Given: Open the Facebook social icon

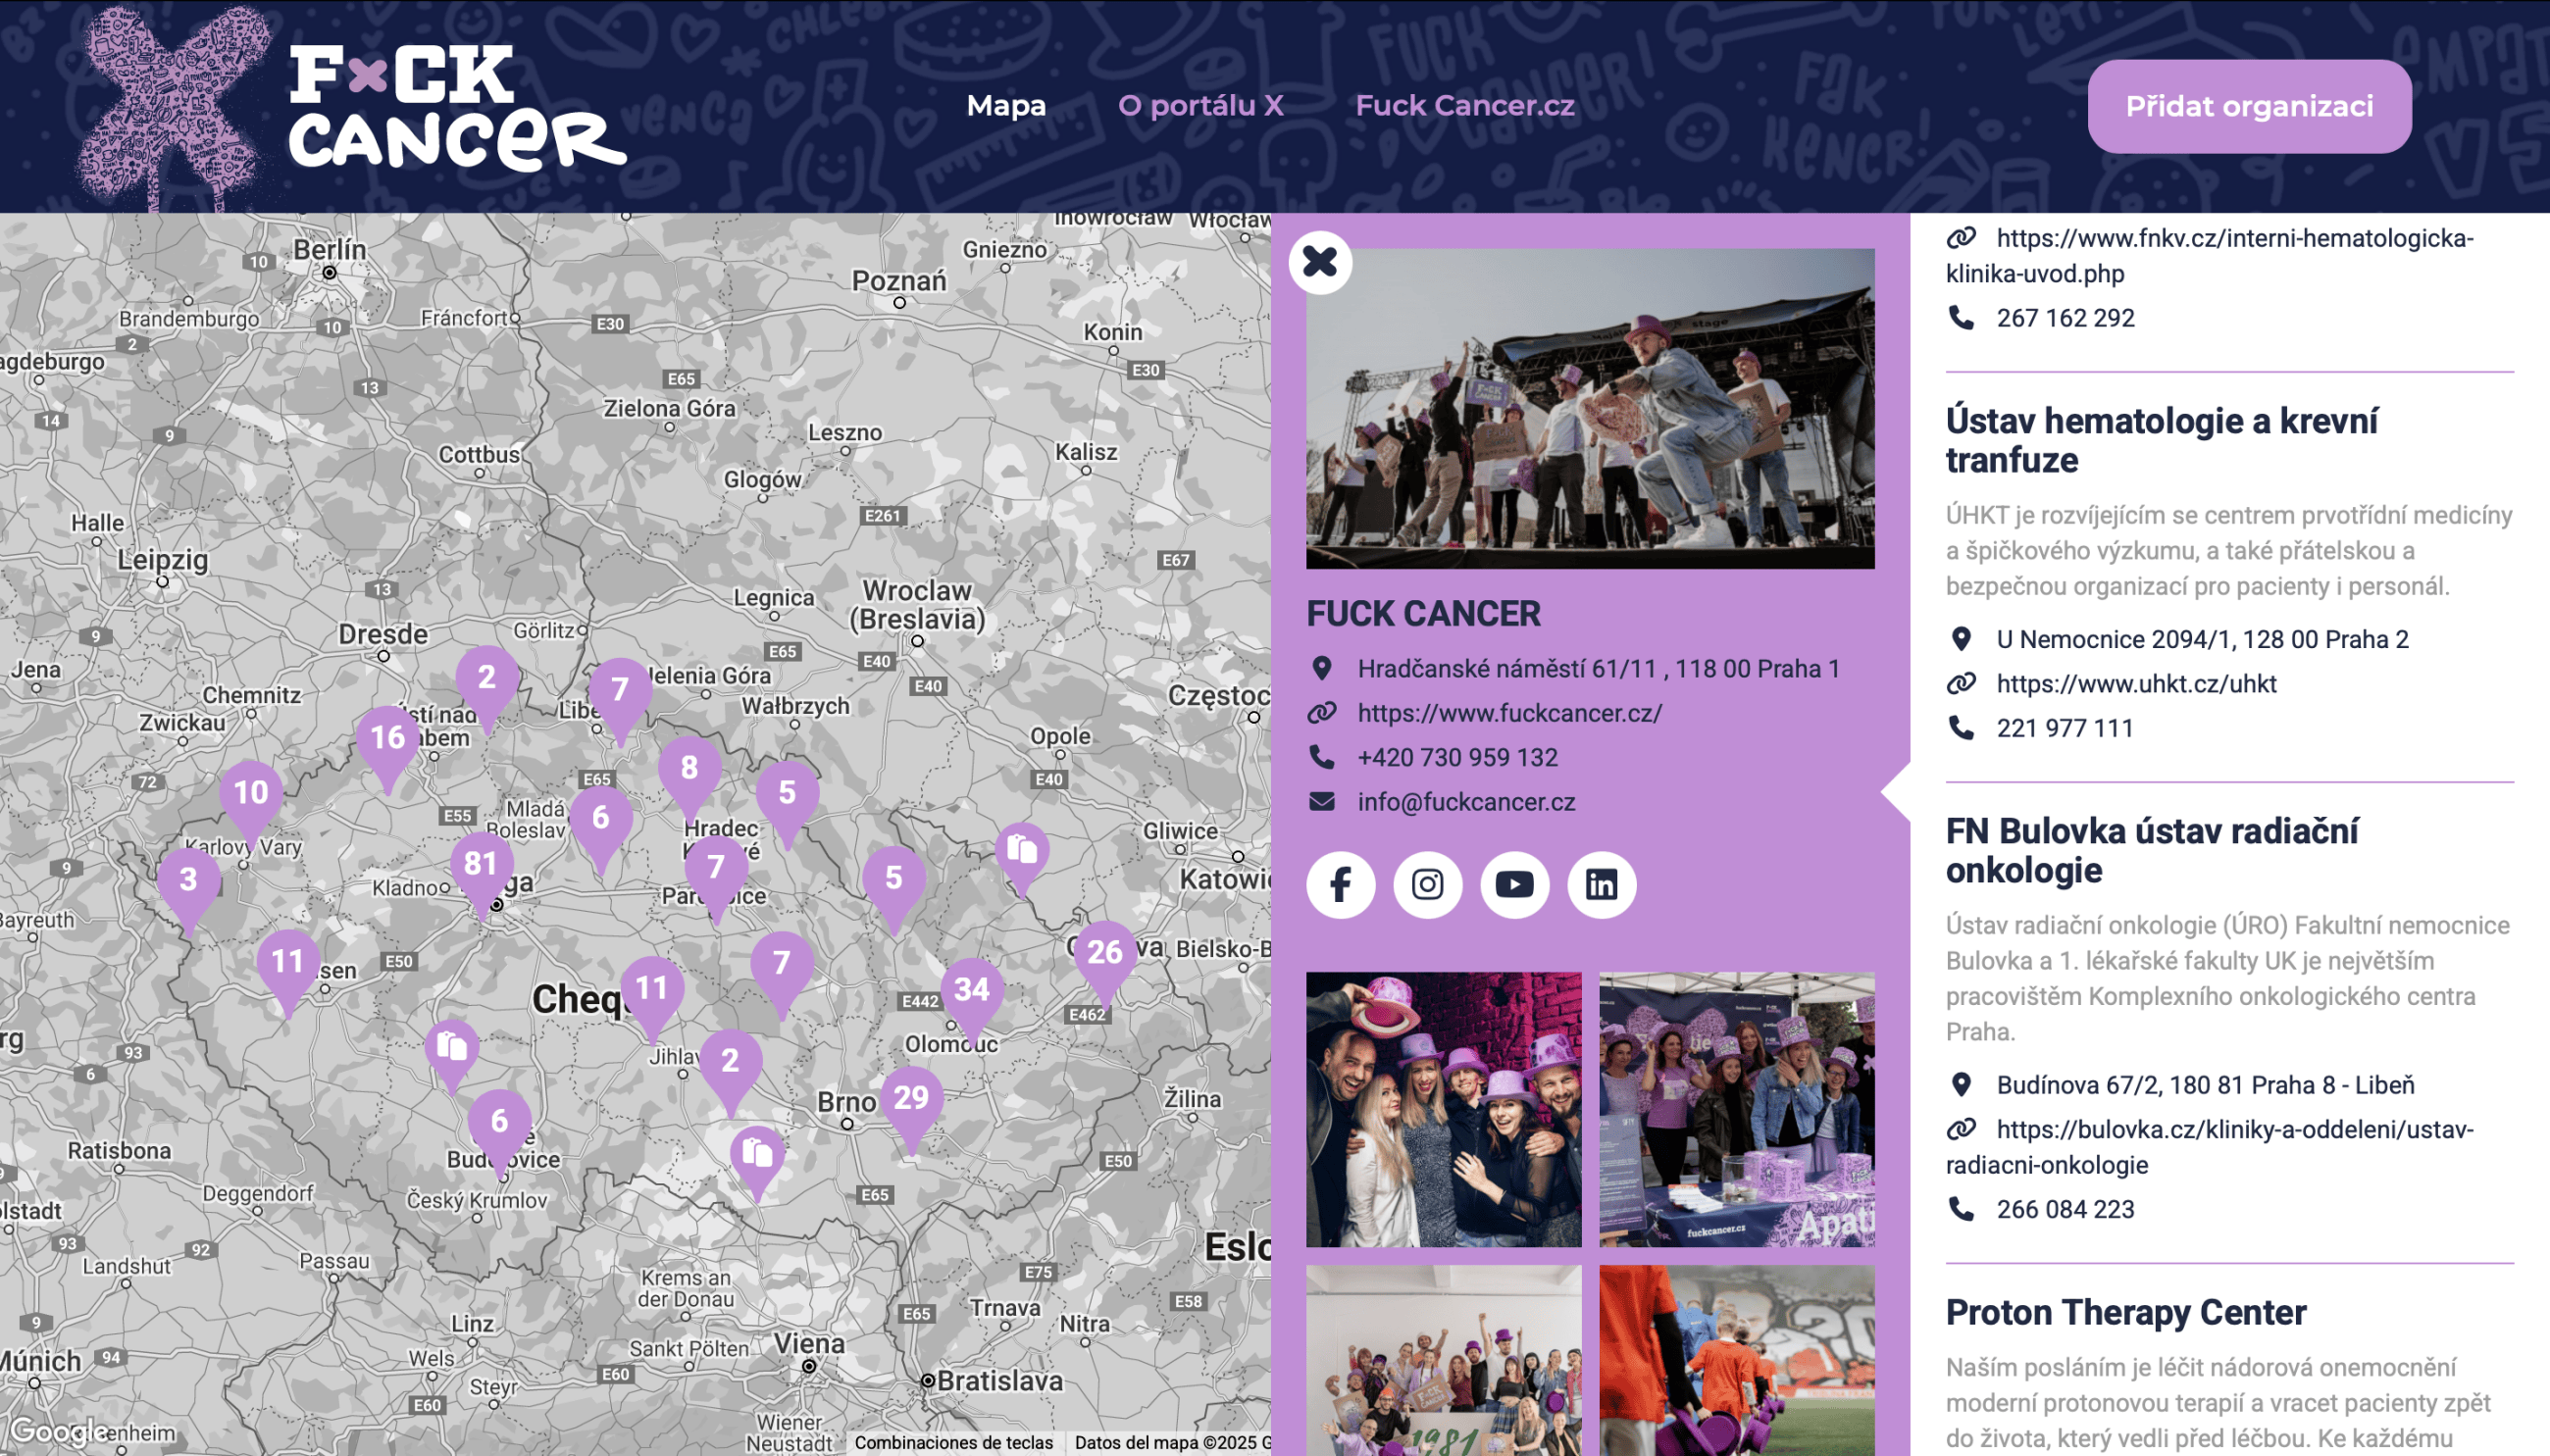Looking at the screenshot, I should (1340, 884).
